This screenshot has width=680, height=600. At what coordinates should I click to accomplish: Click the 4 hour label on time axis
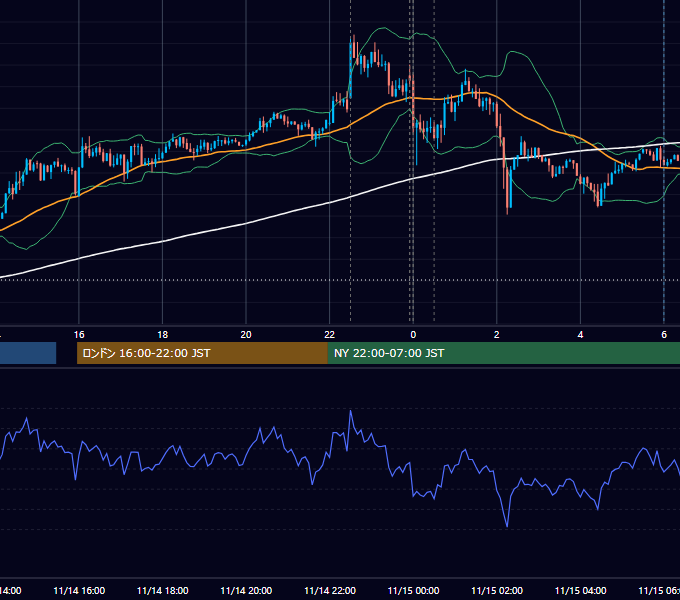point(580,335)
